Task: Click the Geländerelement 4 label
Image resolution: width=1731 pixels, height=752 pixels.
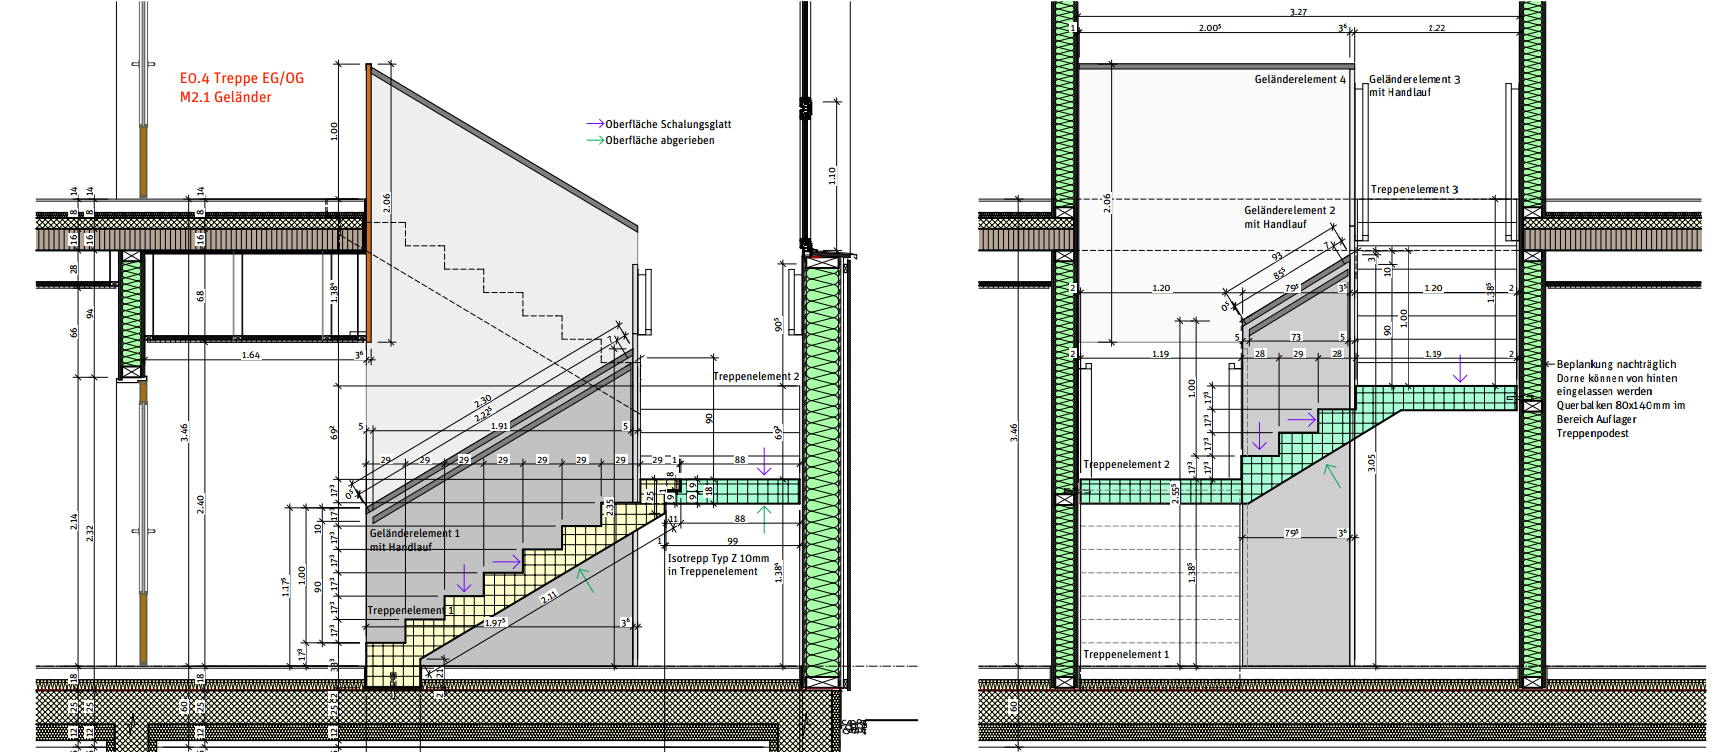Action: pos(1300,79)
